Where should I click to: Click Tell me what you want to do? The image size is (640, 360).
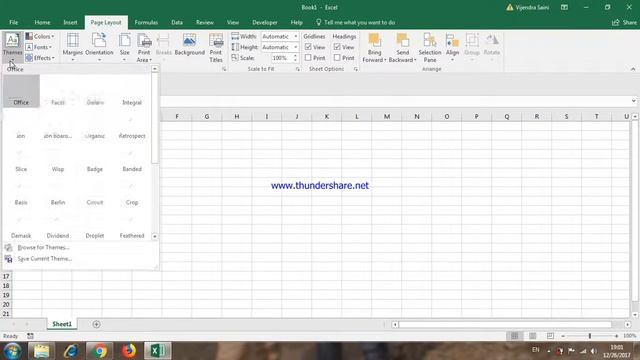point(356,22)
